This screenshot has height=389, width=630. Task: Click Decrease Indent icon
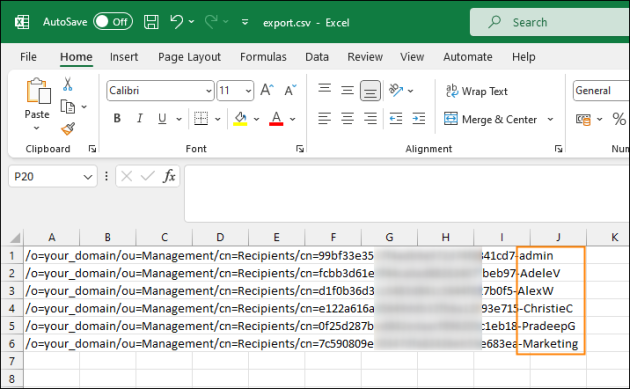click(396, 119)
